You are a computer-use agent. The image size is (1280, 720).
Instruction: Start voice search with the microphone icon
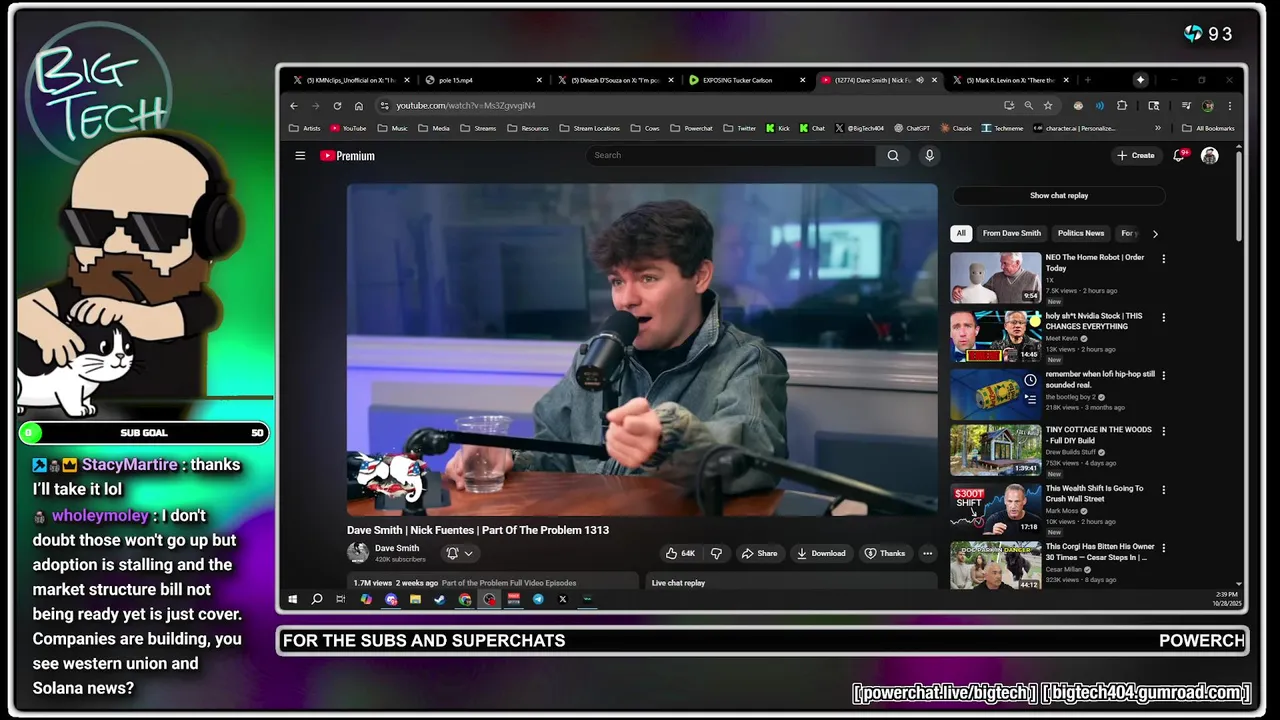[929, 155]
